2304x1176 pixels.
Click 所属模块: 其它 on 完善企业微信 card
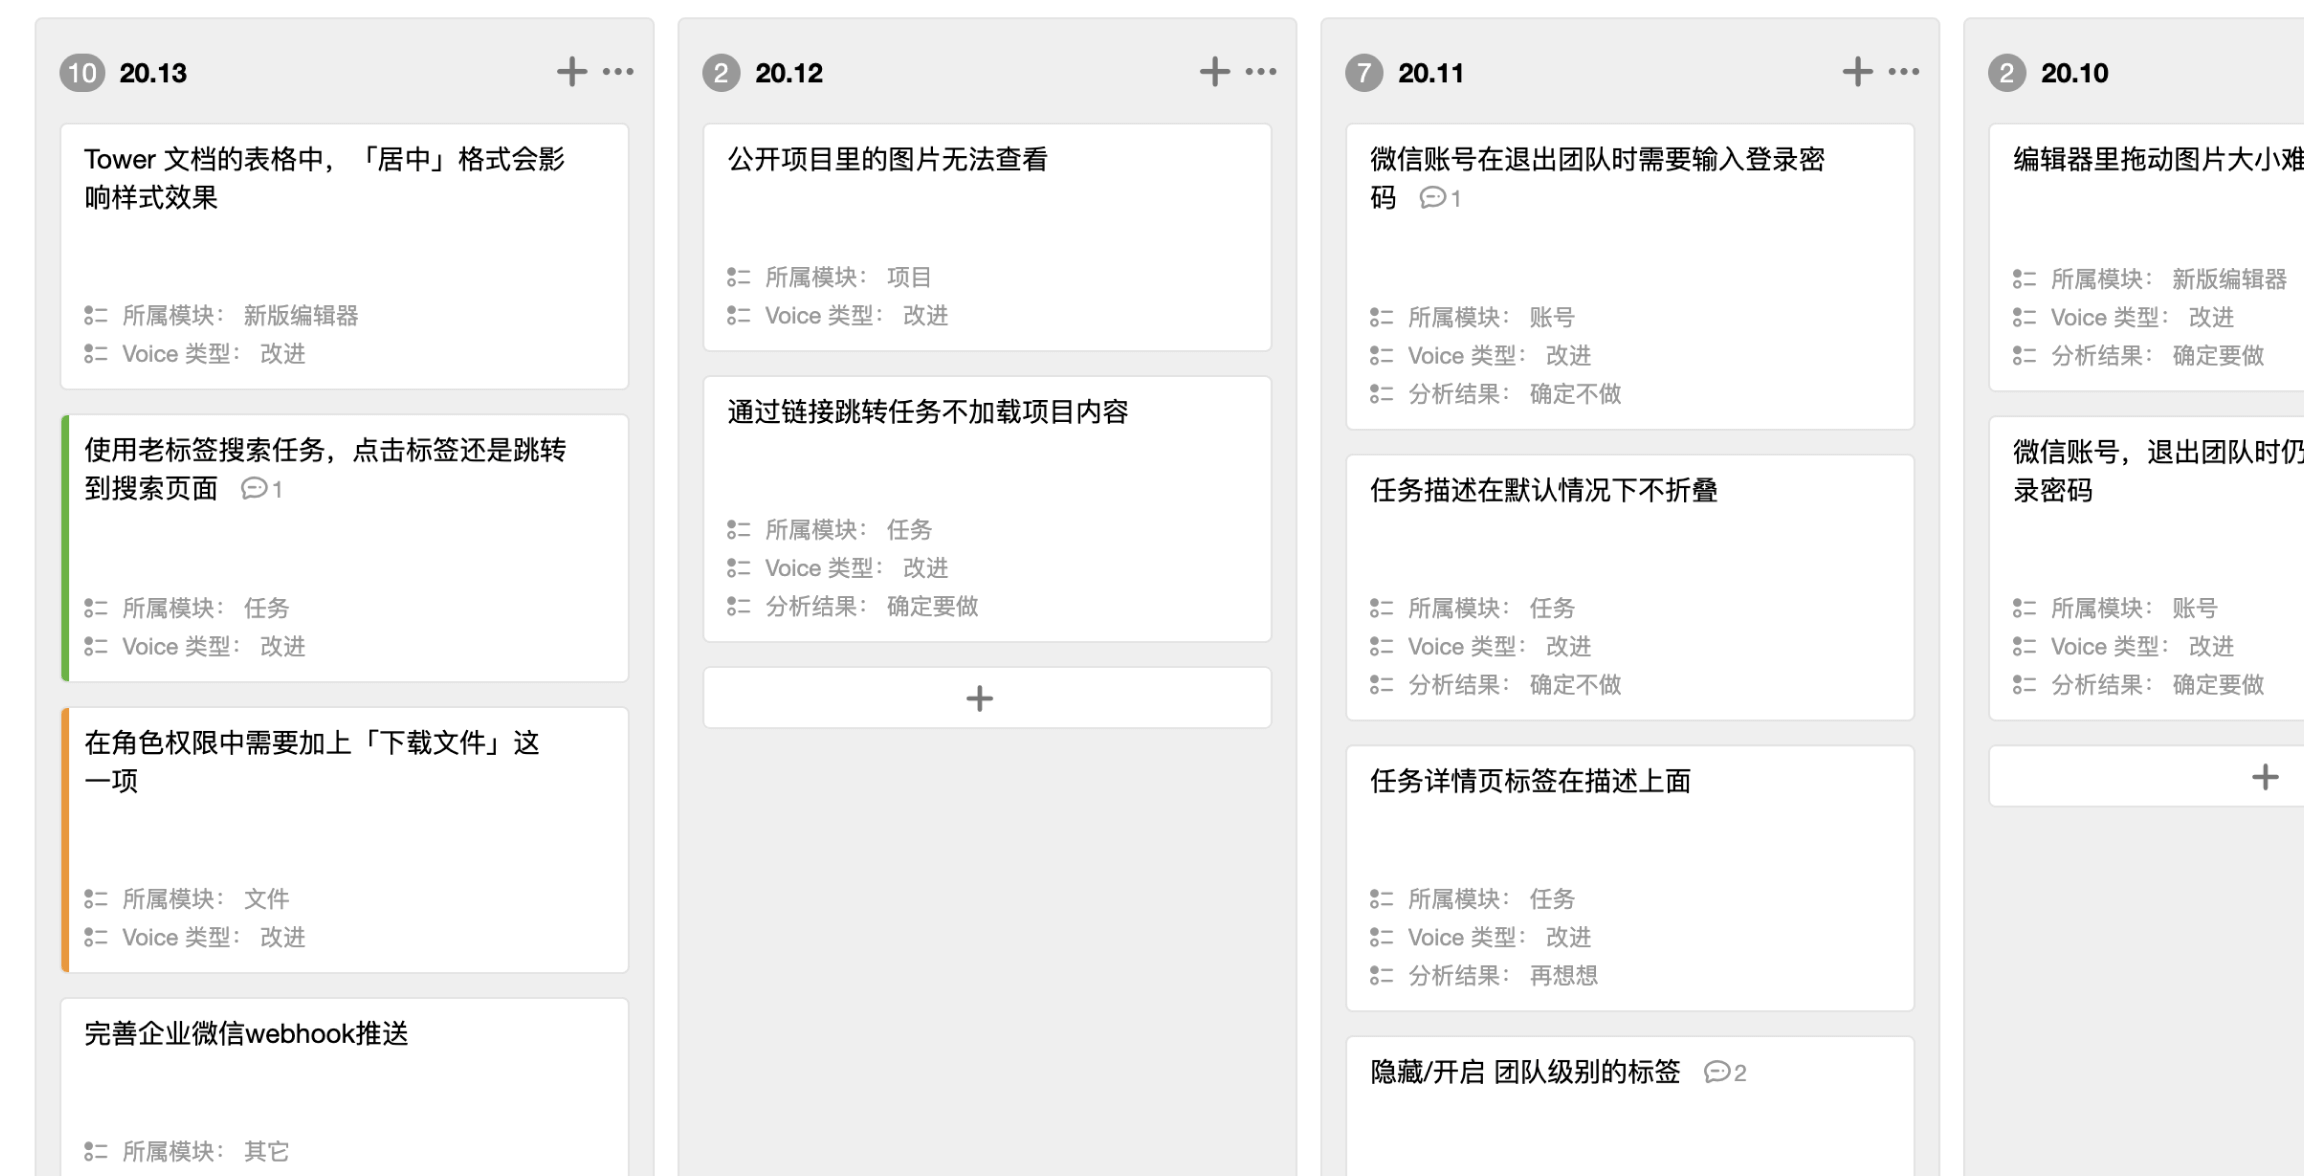[x=187, y=1152]
